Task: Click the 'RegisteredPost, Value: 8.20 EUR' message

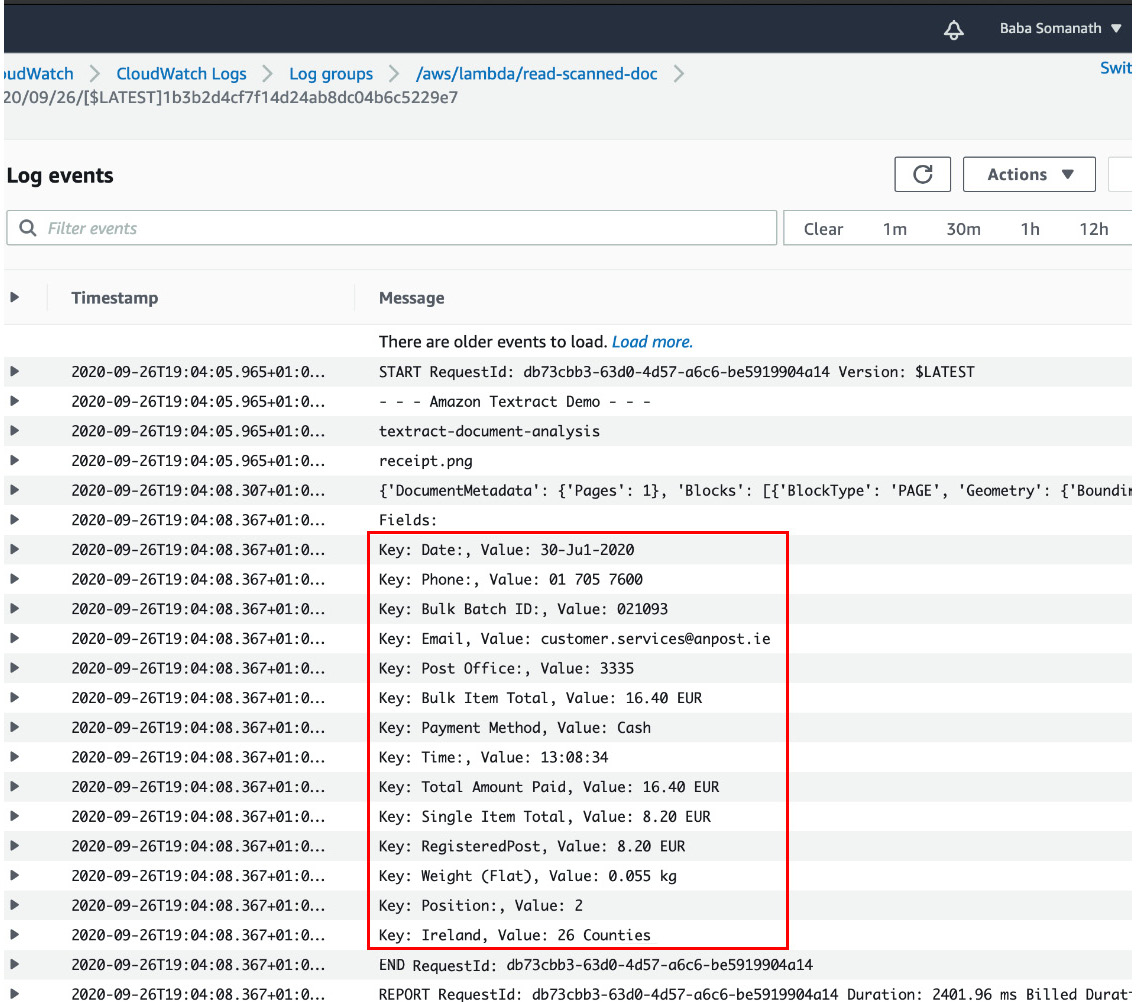Action: [x=532, y=847]
